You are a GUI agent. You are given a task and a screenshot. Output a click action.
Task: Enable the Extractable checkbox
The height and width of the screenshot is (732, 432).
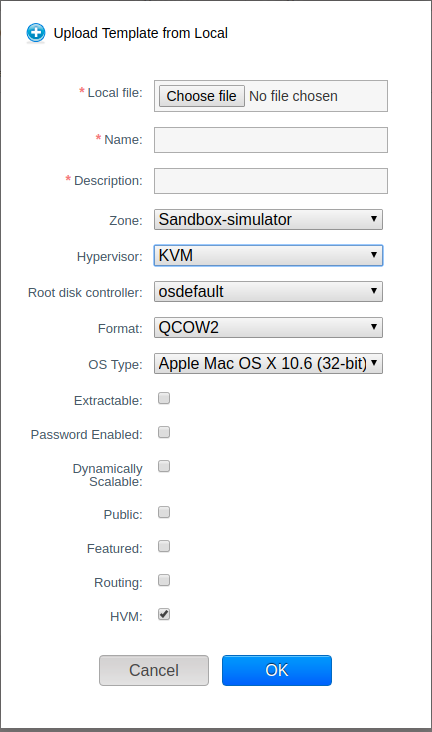[x=164, y=398]
